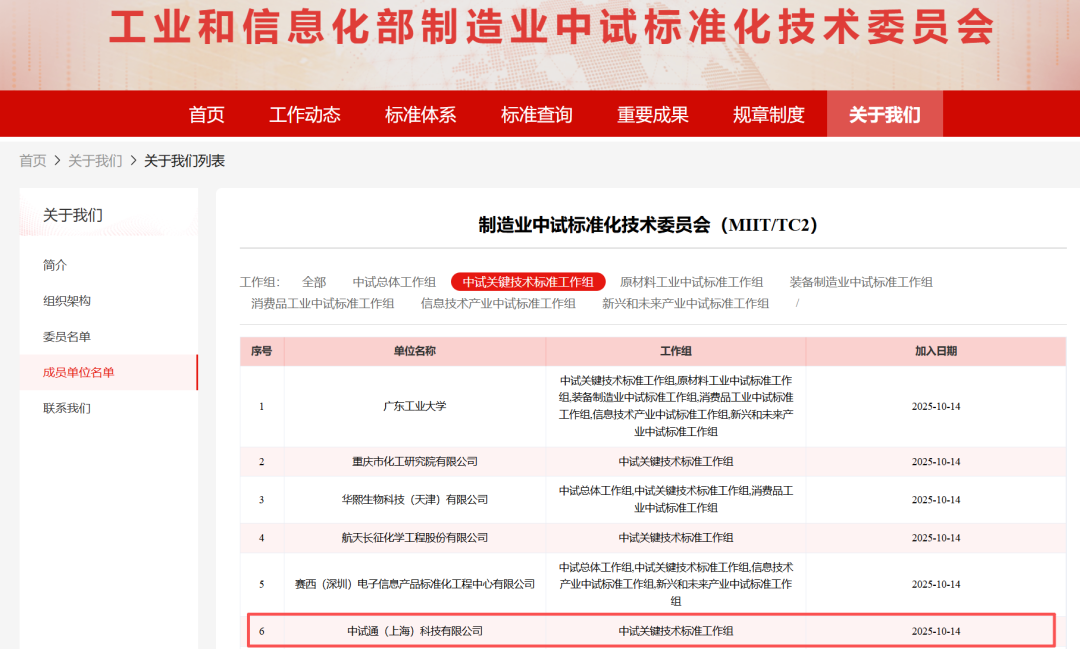Click the workgroup cell of 重庆市化工研究院有限公司
Screen dimensions: 1080x649
click(x=676, y=461)
